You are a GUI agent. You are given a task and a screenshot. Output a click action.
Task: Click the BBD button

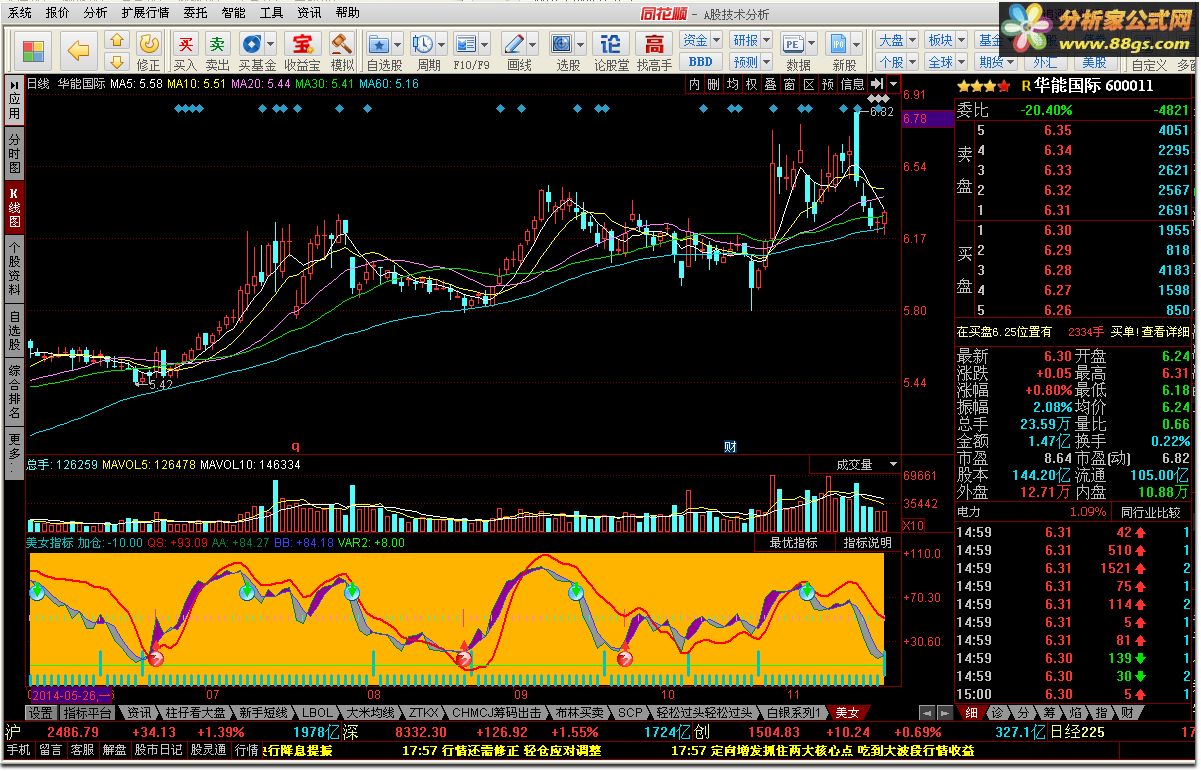701,62
